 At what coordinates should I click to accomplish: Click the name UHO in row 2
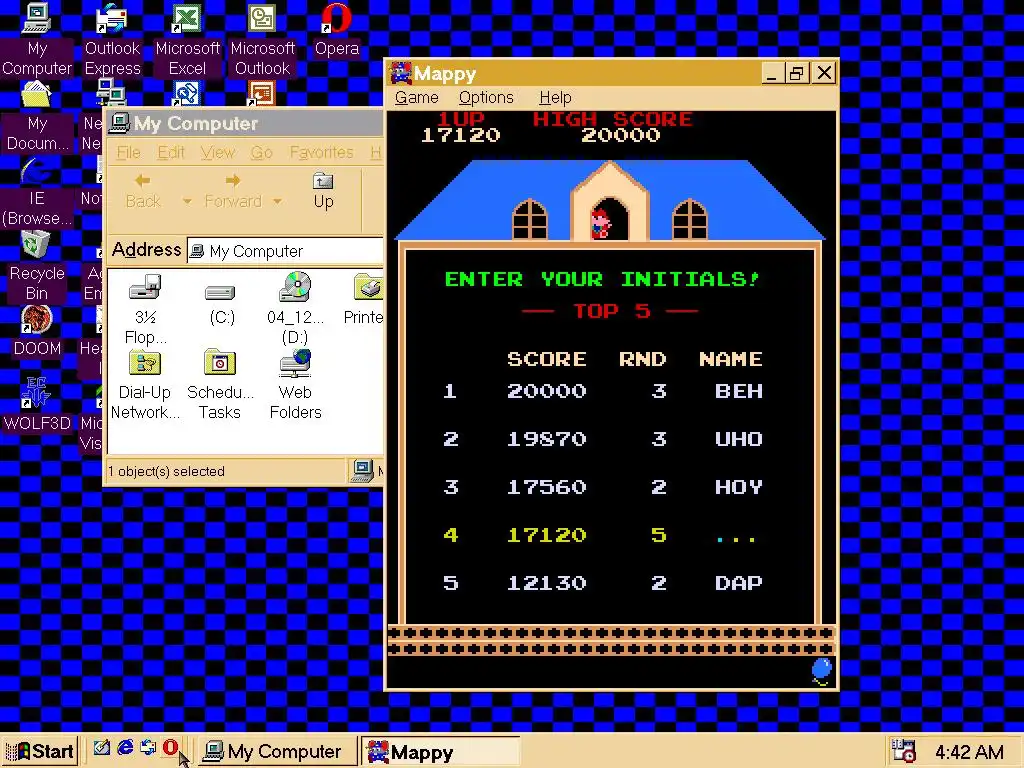coord(739,439)
